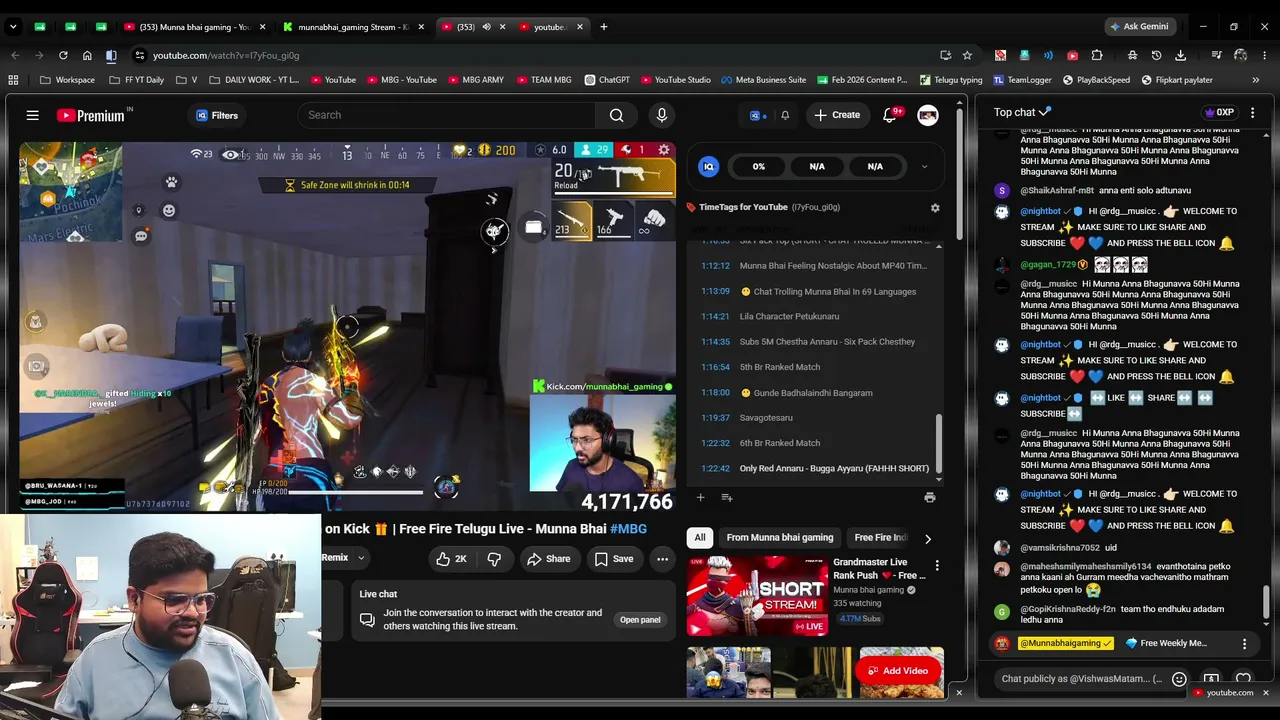1280x720 pixels.
Task: Print the TimeTags list
Action: click(x=929, y=497)
